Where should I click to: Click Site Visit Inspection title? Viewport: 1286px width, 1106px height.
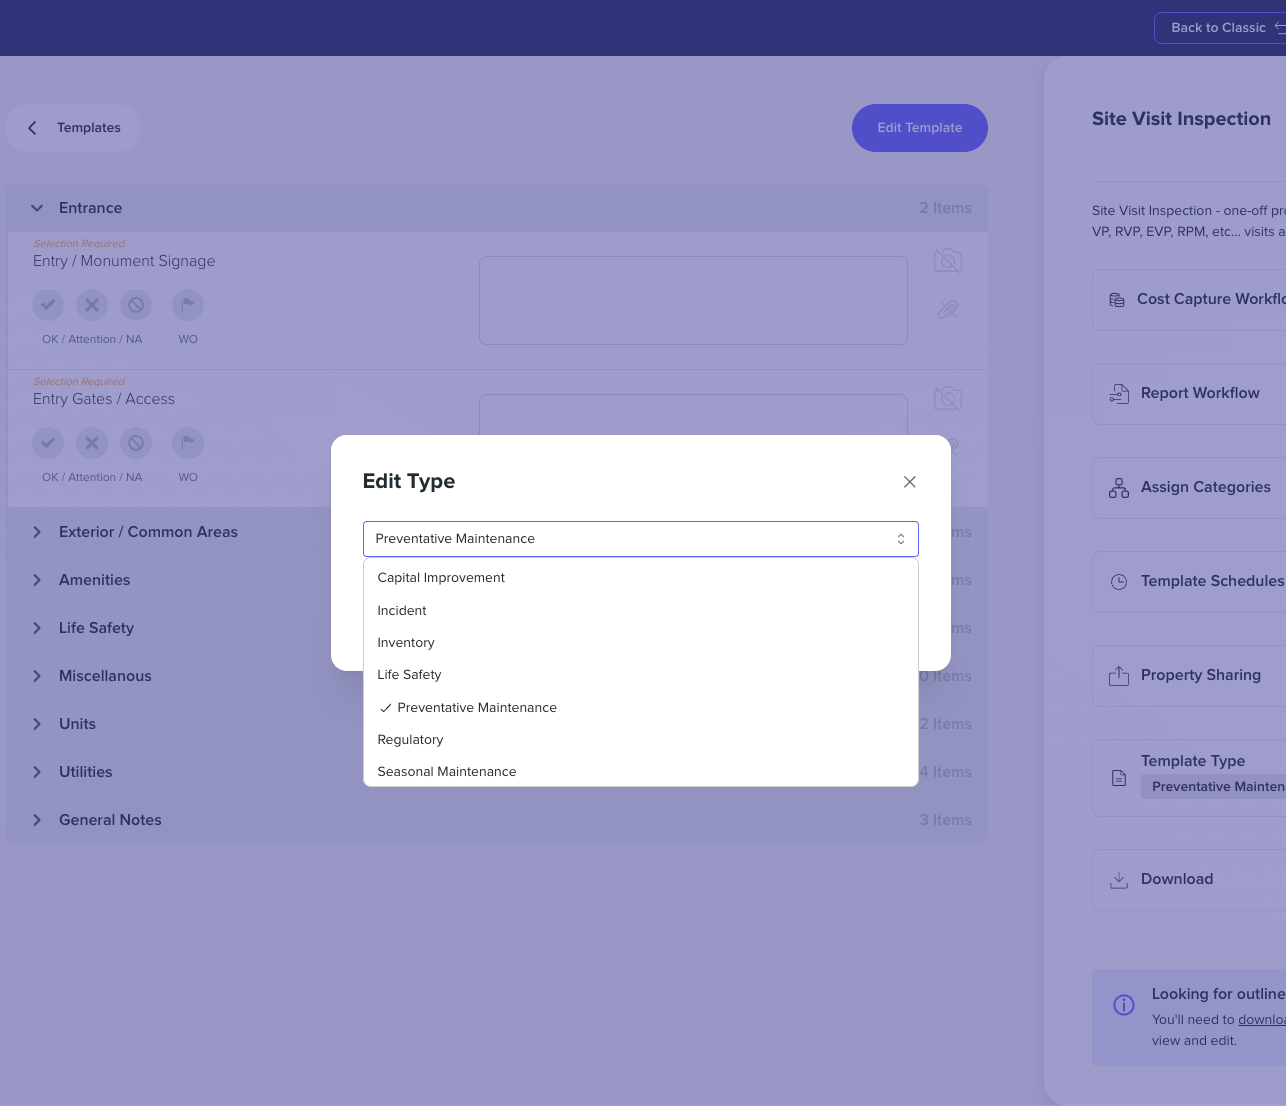(x=1181, y=119)
